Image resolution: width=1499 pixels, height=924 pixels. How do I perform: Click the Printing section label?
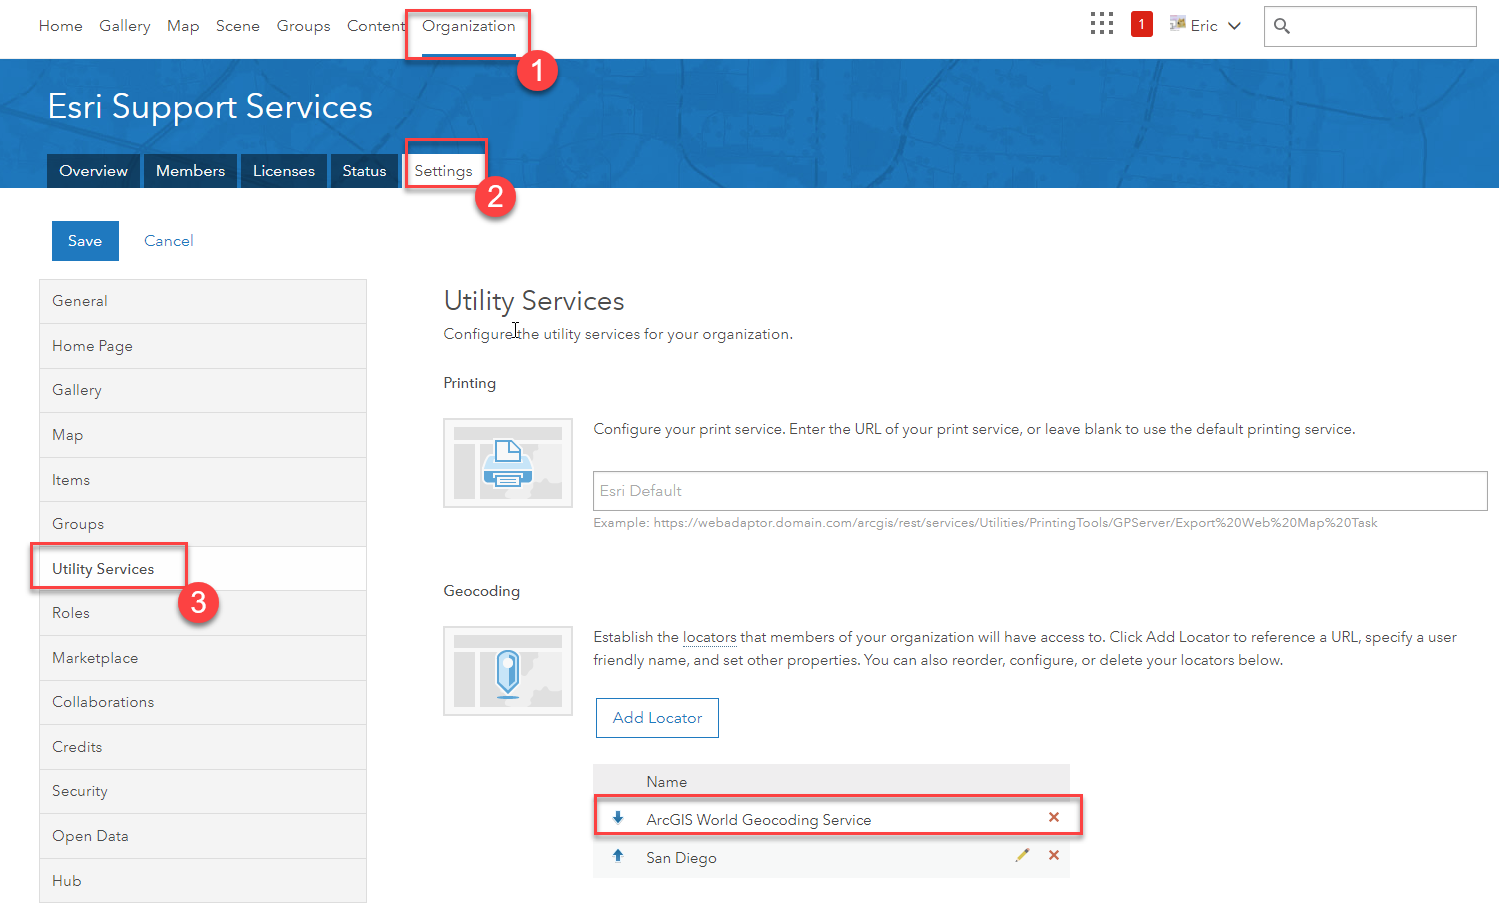coord(470,383)
